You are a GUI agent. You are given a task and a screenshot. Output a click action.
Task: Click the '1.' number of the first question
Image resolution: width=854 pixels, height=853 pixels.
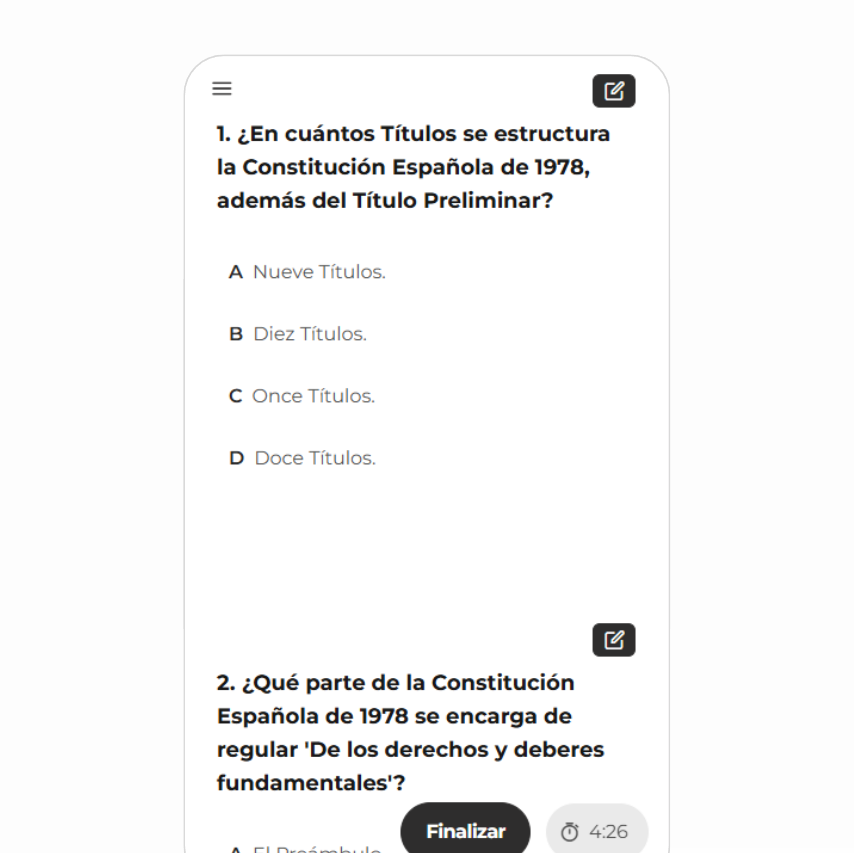point(223,134)
